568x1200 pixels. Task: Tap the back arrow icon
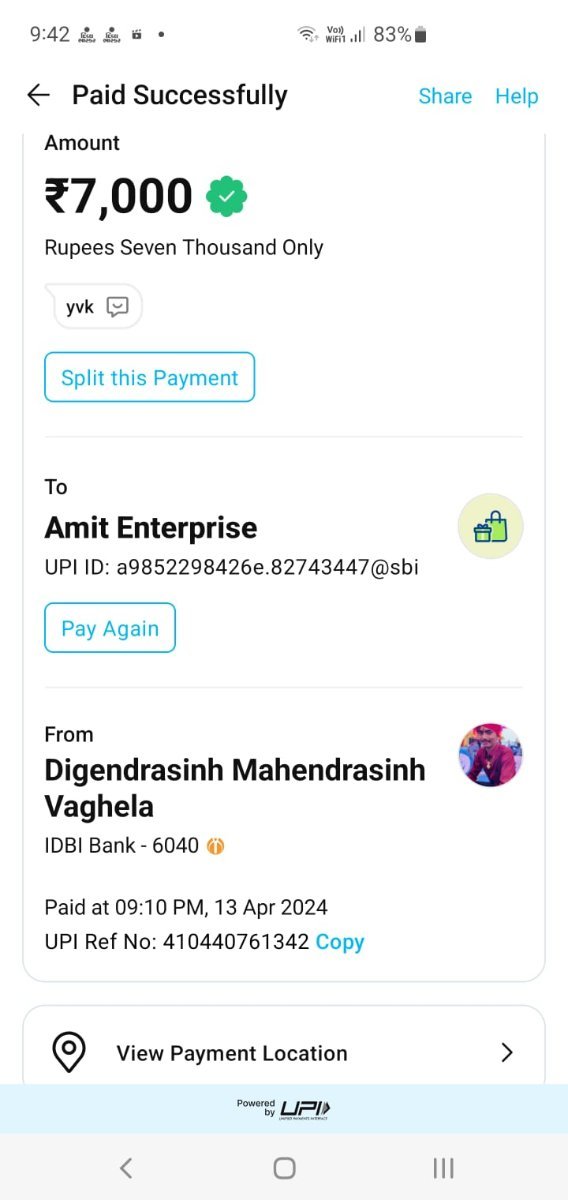38,95
